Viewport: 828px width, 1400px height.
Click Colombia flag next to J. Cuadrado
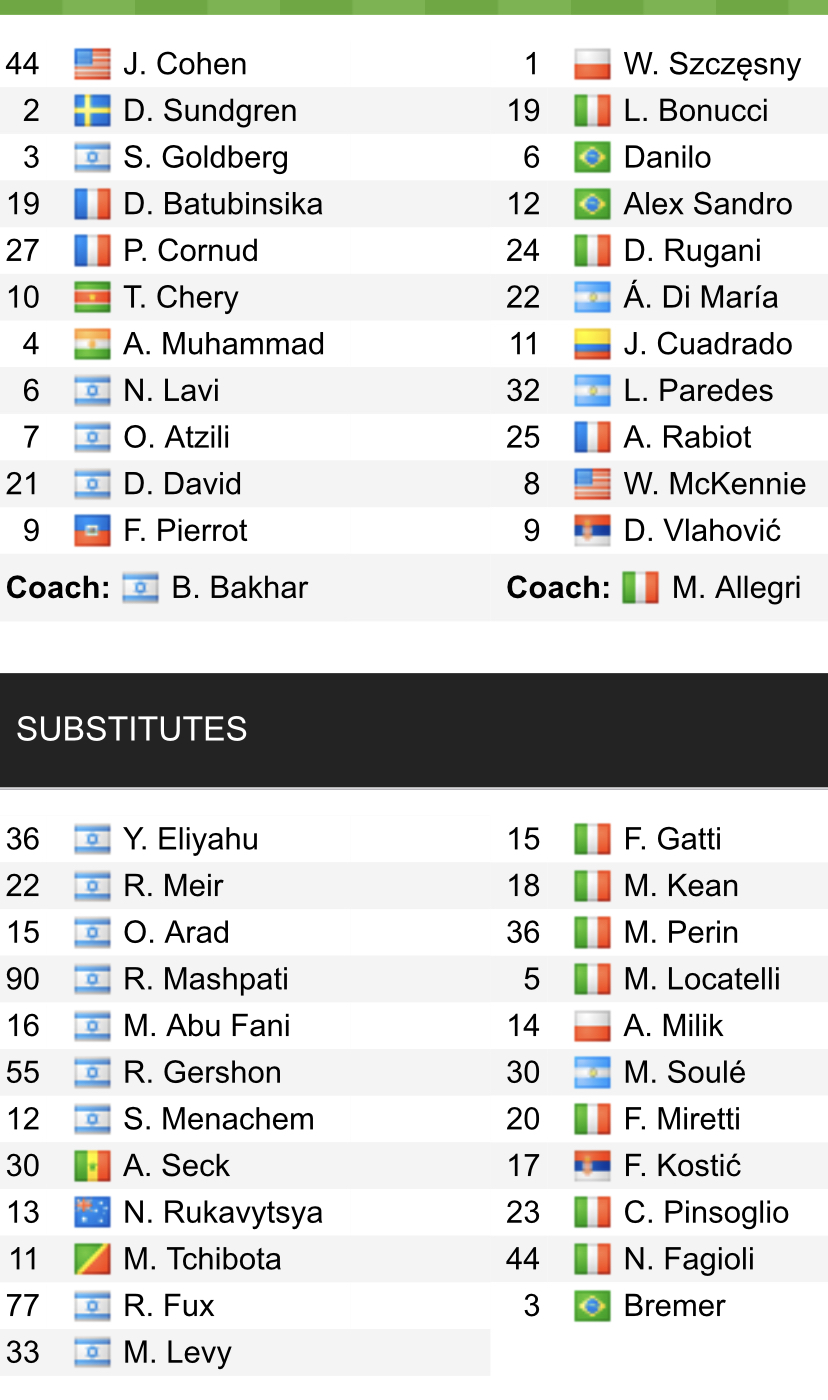[592, 344]
